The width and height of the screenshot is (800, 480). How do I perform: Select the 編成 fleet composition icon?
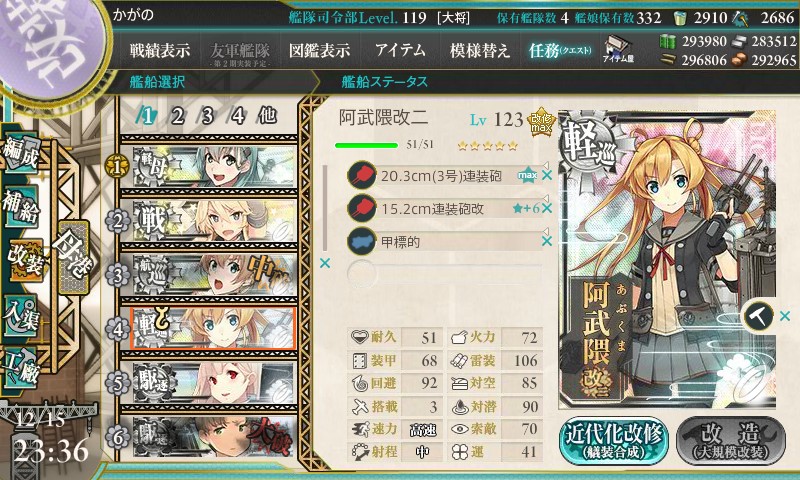tap(21, 154)
